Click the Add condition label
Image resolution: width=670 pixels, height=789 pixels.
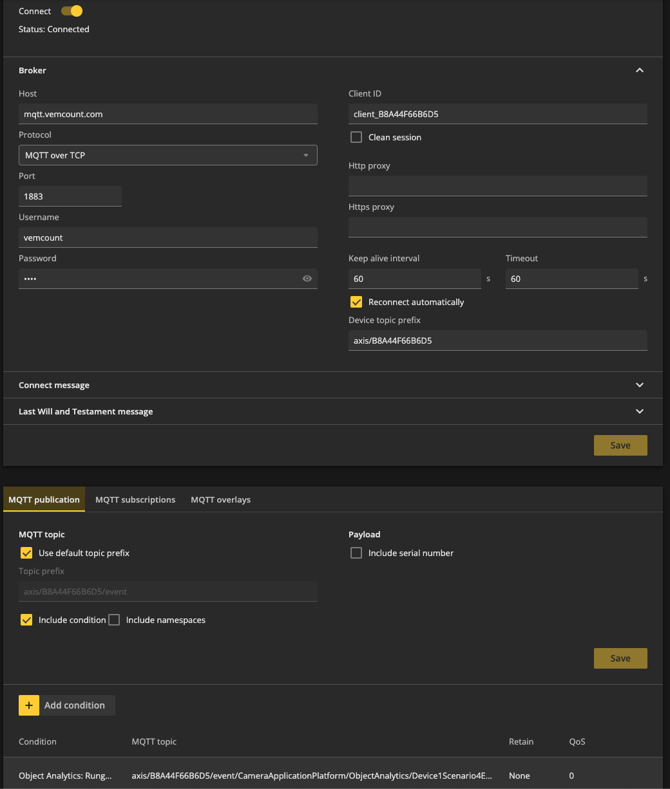(x=74, y=705)
